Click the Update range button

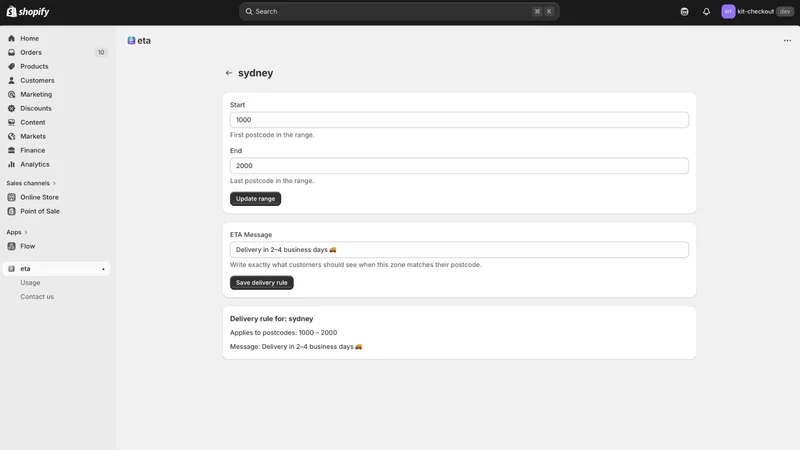tap(255, 198)
